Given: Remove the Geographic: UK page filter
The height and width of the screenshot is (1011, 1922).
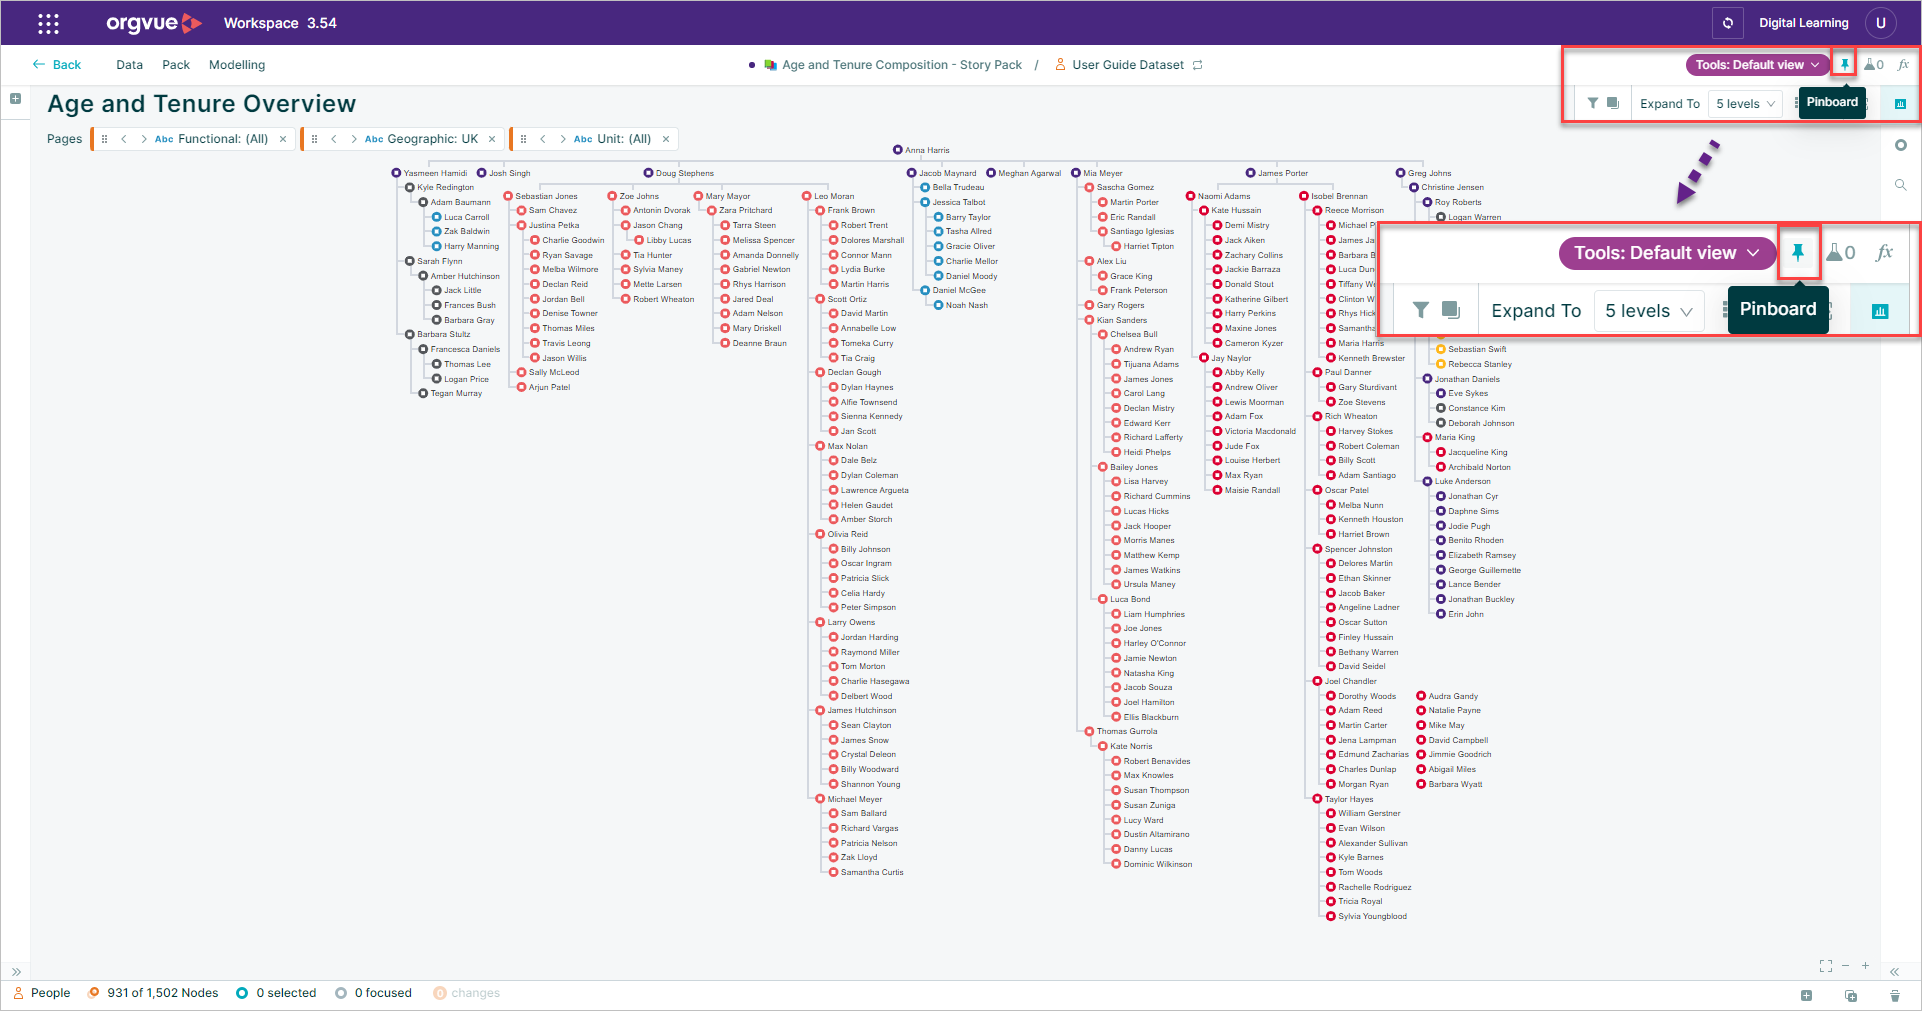Looking at the screenshot, I should point(492,139).
